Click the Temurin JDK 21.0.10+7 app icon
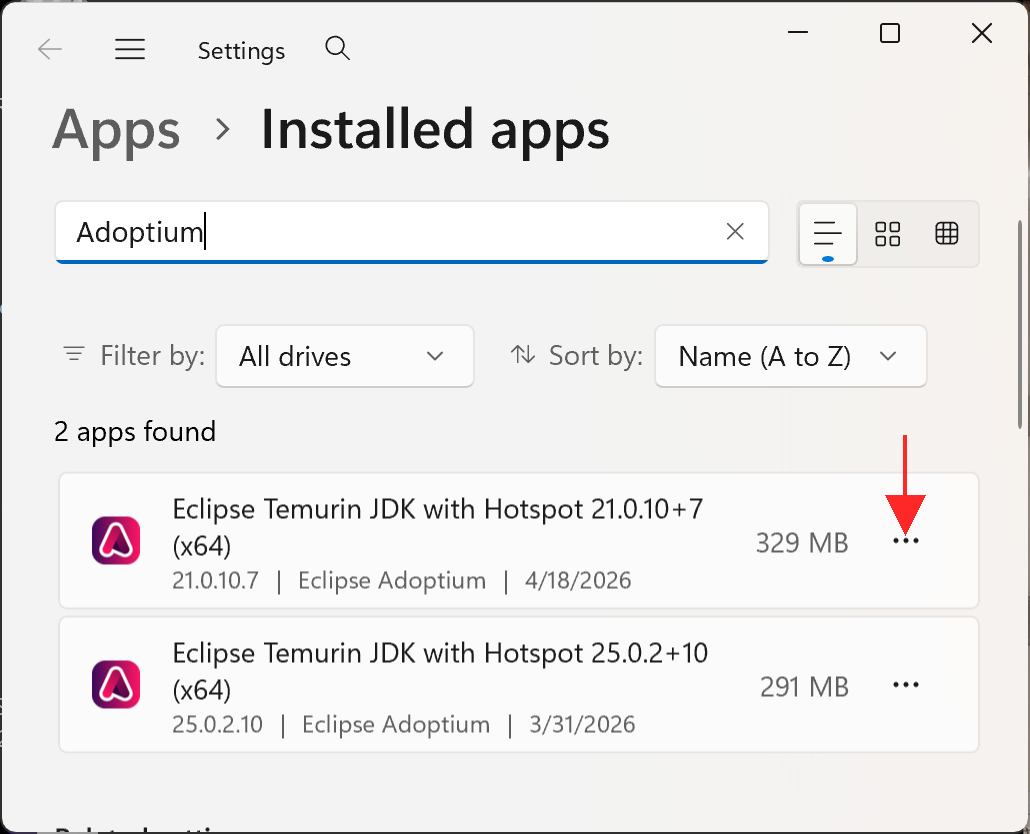 tap(116, 540)
